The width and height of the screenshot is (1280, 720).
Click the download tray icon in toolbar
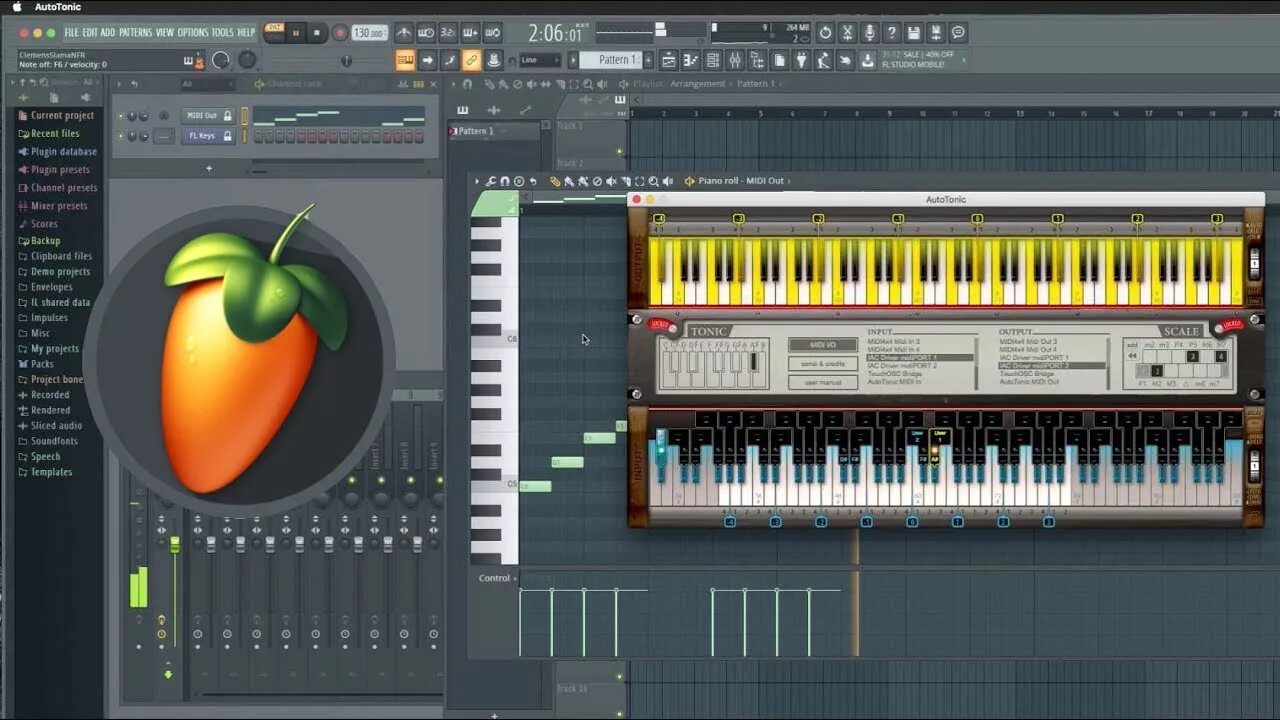click(x=867, y=60)
